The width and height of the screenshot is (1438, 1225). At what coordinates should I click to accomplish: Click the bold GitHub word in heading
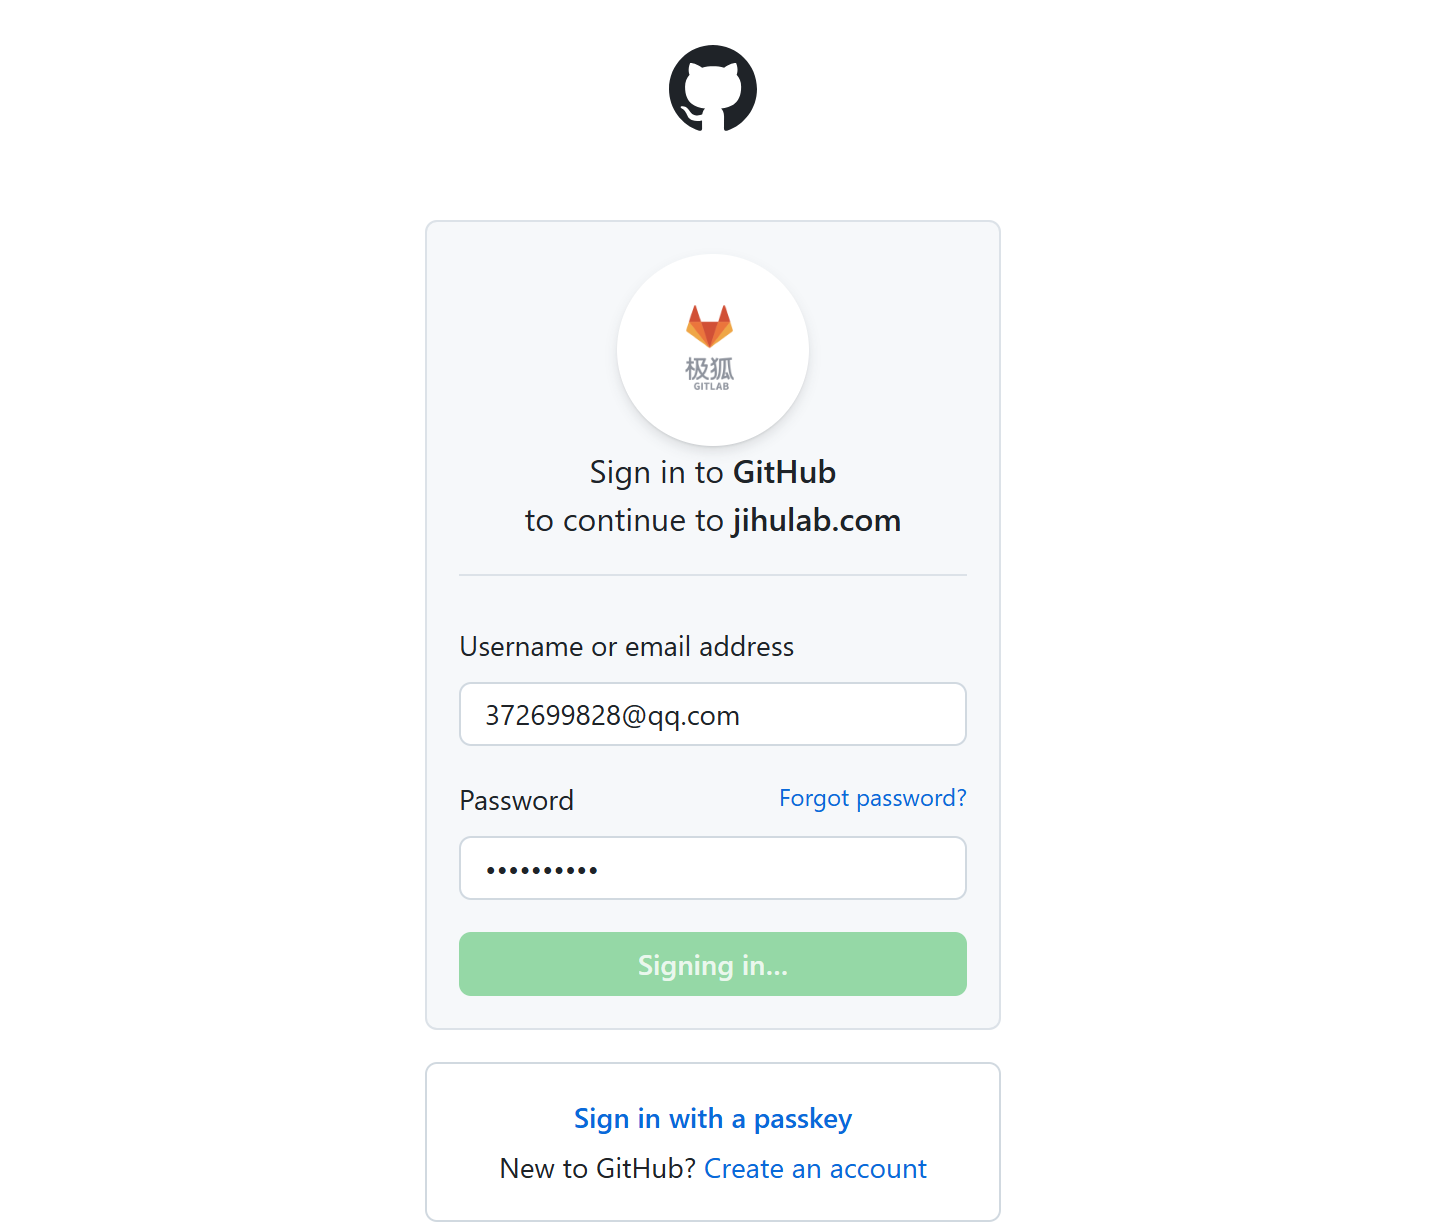tap(784, 472)
